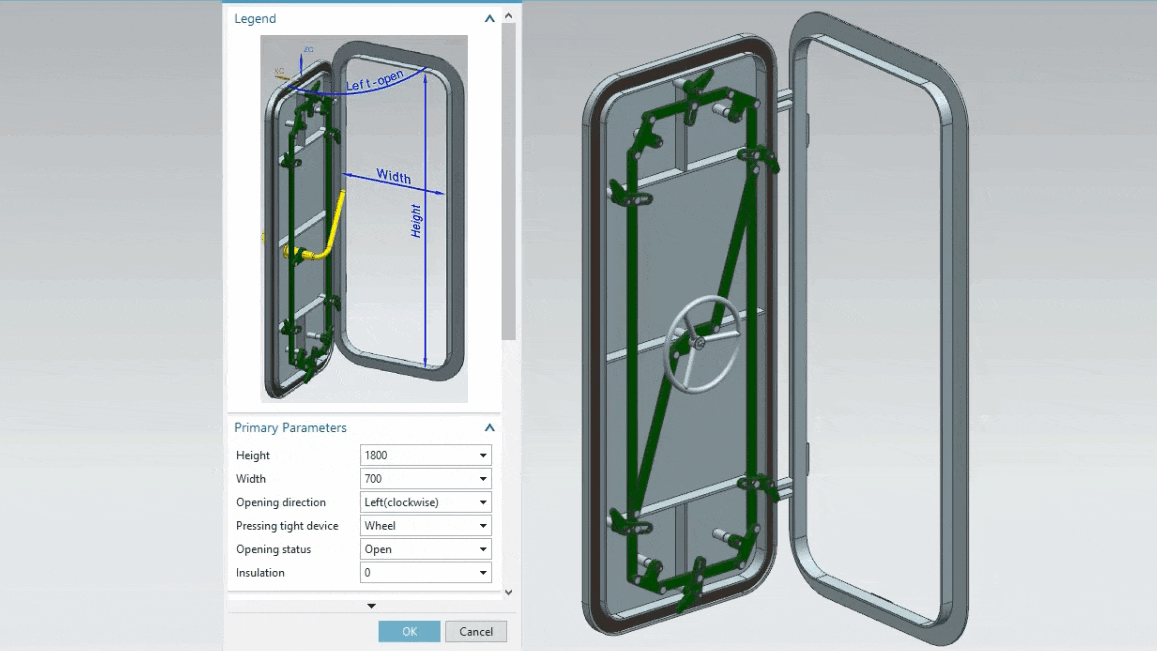Cancel the door parameter dialog
Viewport: 1157px width, 651px height.
tap(476, 631)
